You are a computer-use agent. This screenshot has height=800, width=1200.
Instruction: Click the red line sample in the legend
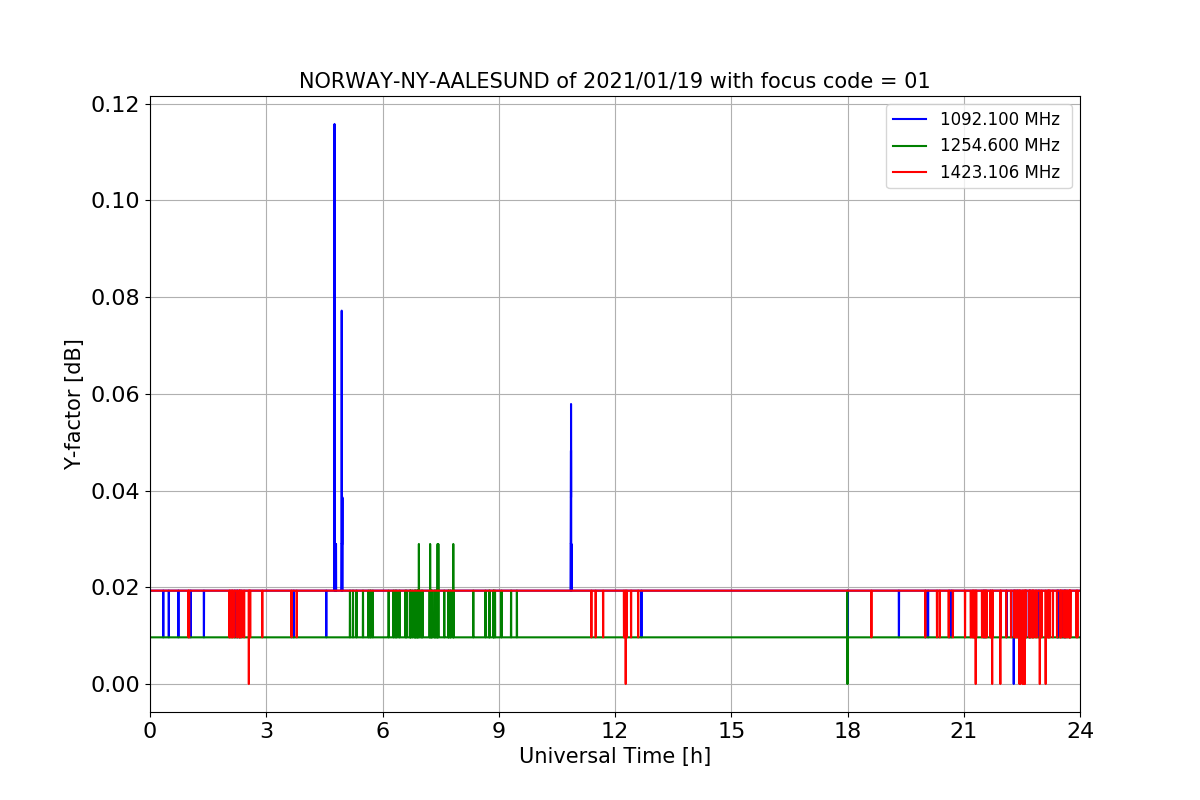(910, 172)
